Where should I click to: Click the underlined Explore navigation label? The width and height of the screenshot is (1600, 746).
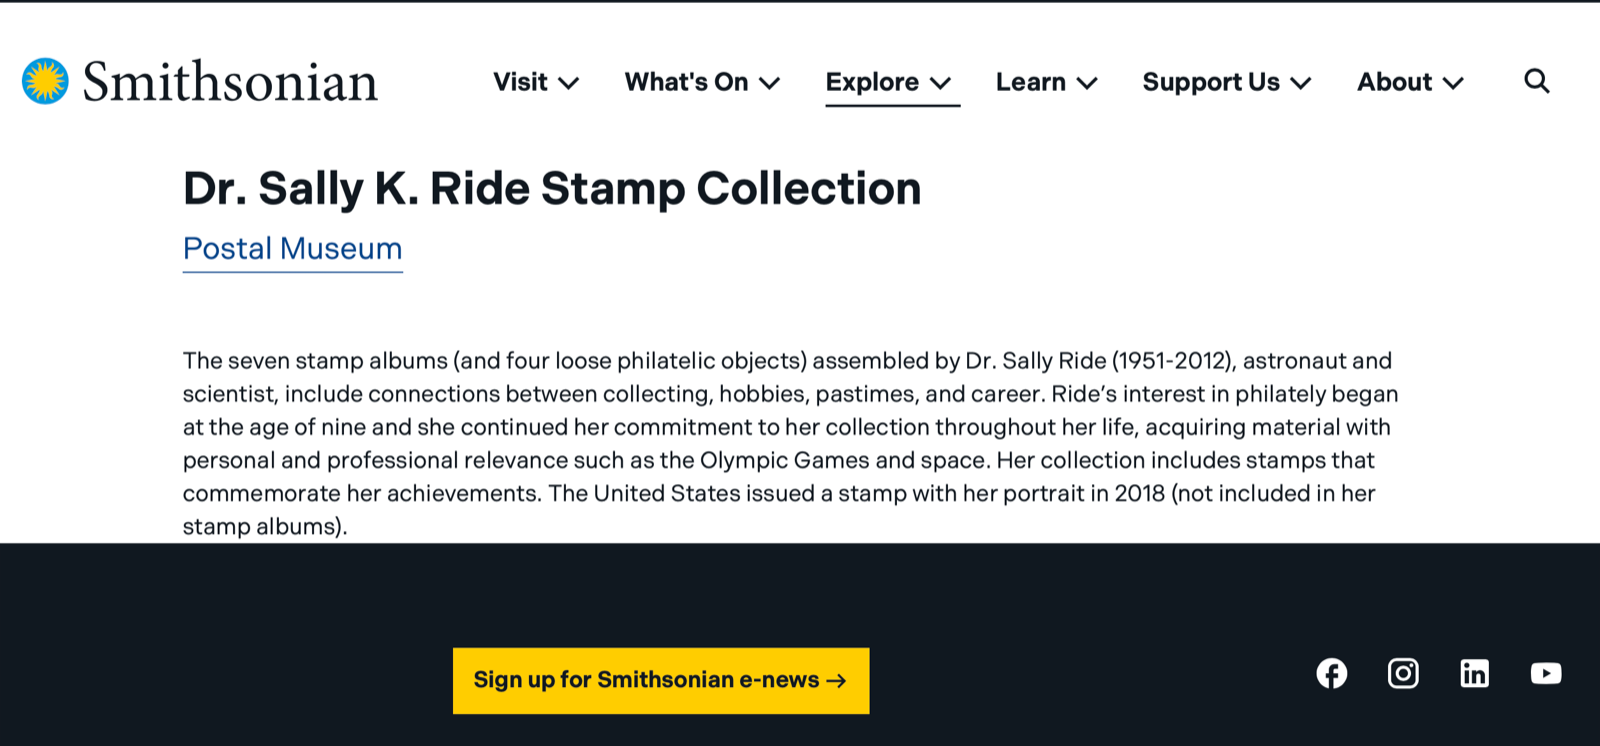click(871, 82)
